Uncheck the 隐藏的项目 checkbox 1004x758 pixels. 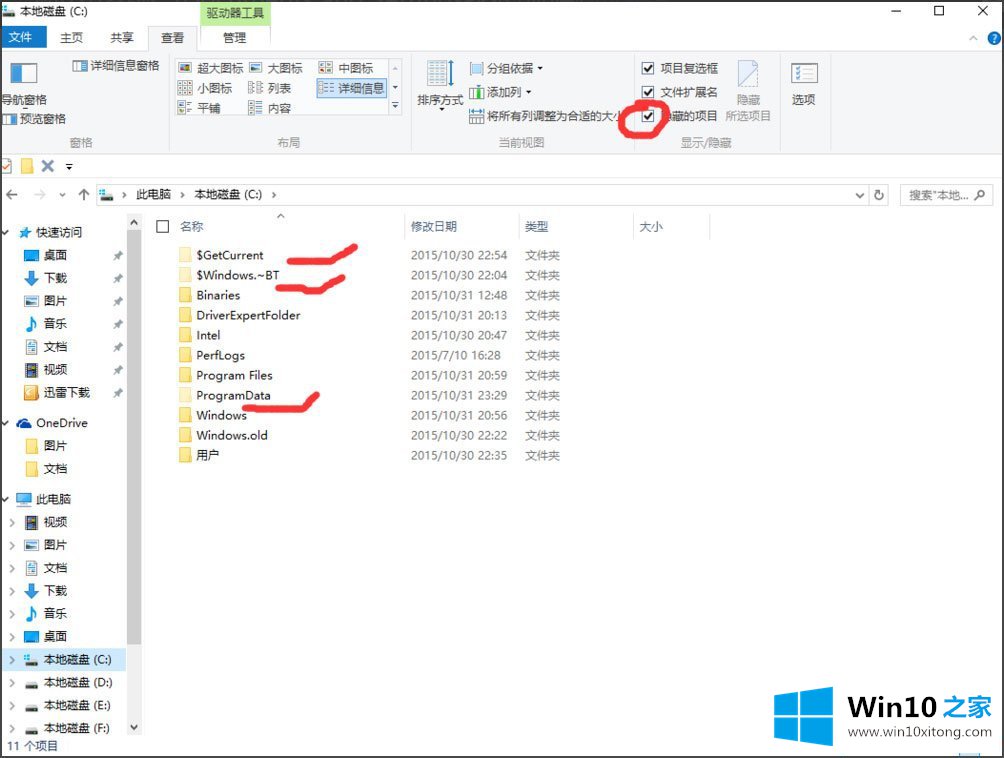point(648,116)
